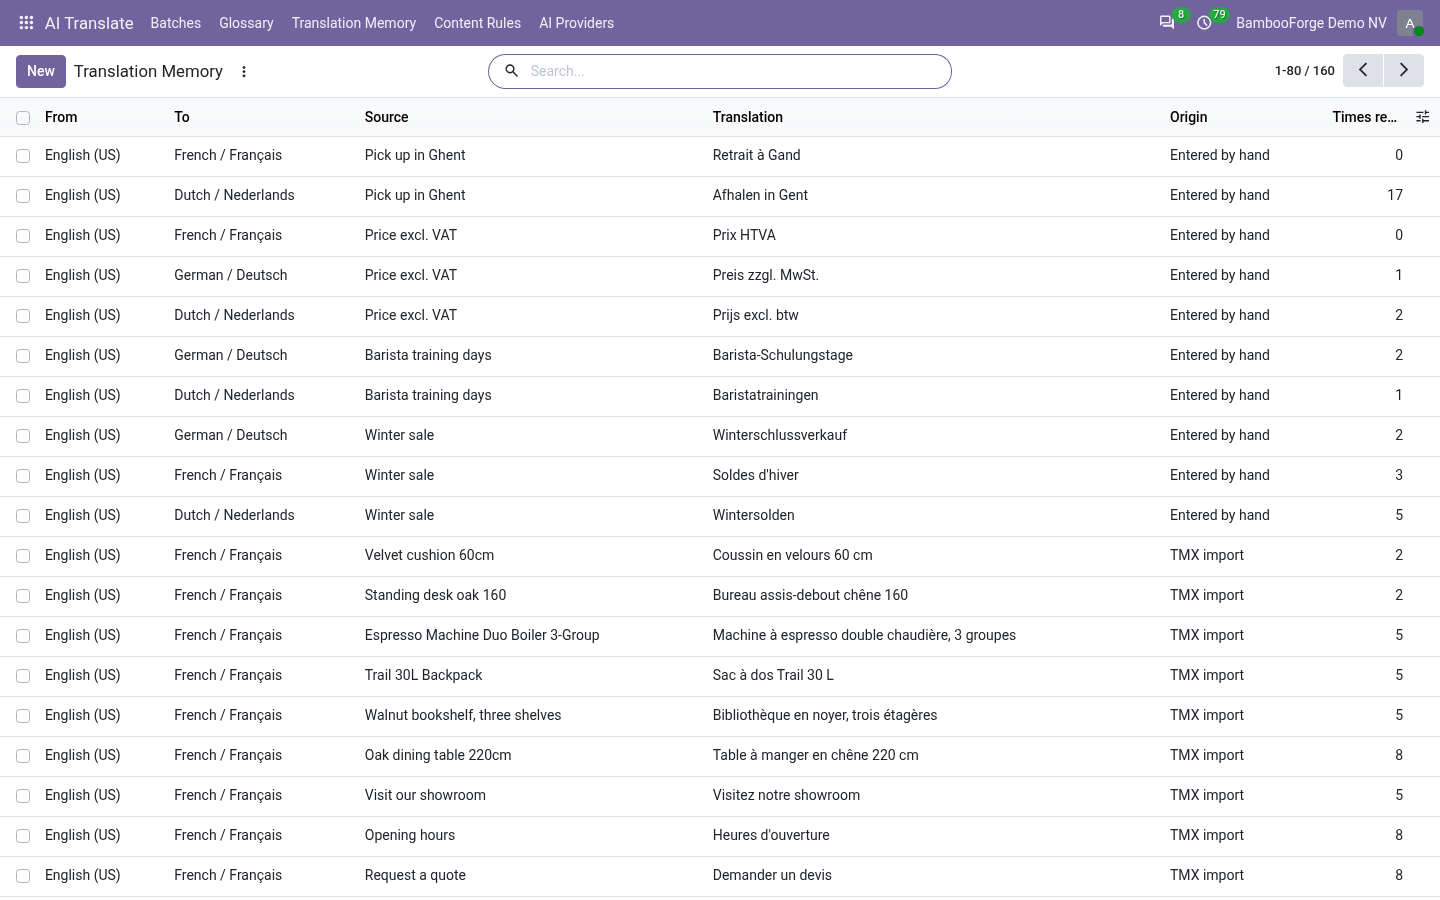The height and width of the screenshot is (900, 1440).
Task: Click Bibliothèque en noyer, trois étagères
Action: [825, 715]
